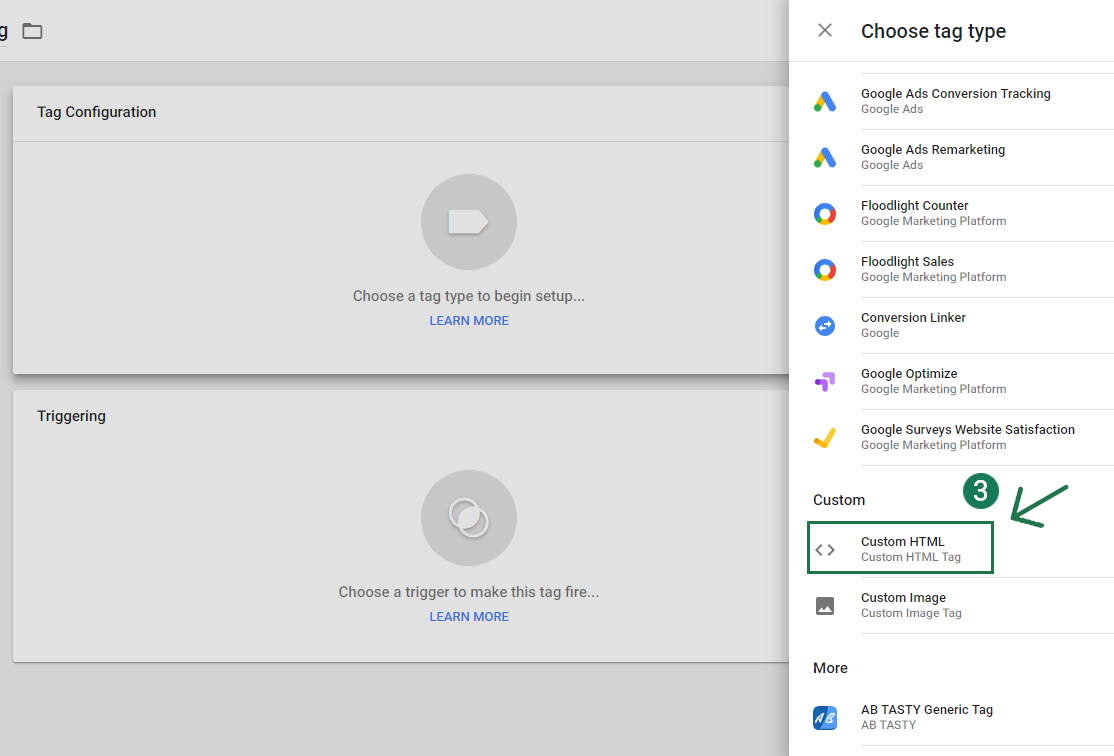Screen dimensions: 1114x756
Task: Click the Google Ads Remarketing icon
Action: coord(824,157)
